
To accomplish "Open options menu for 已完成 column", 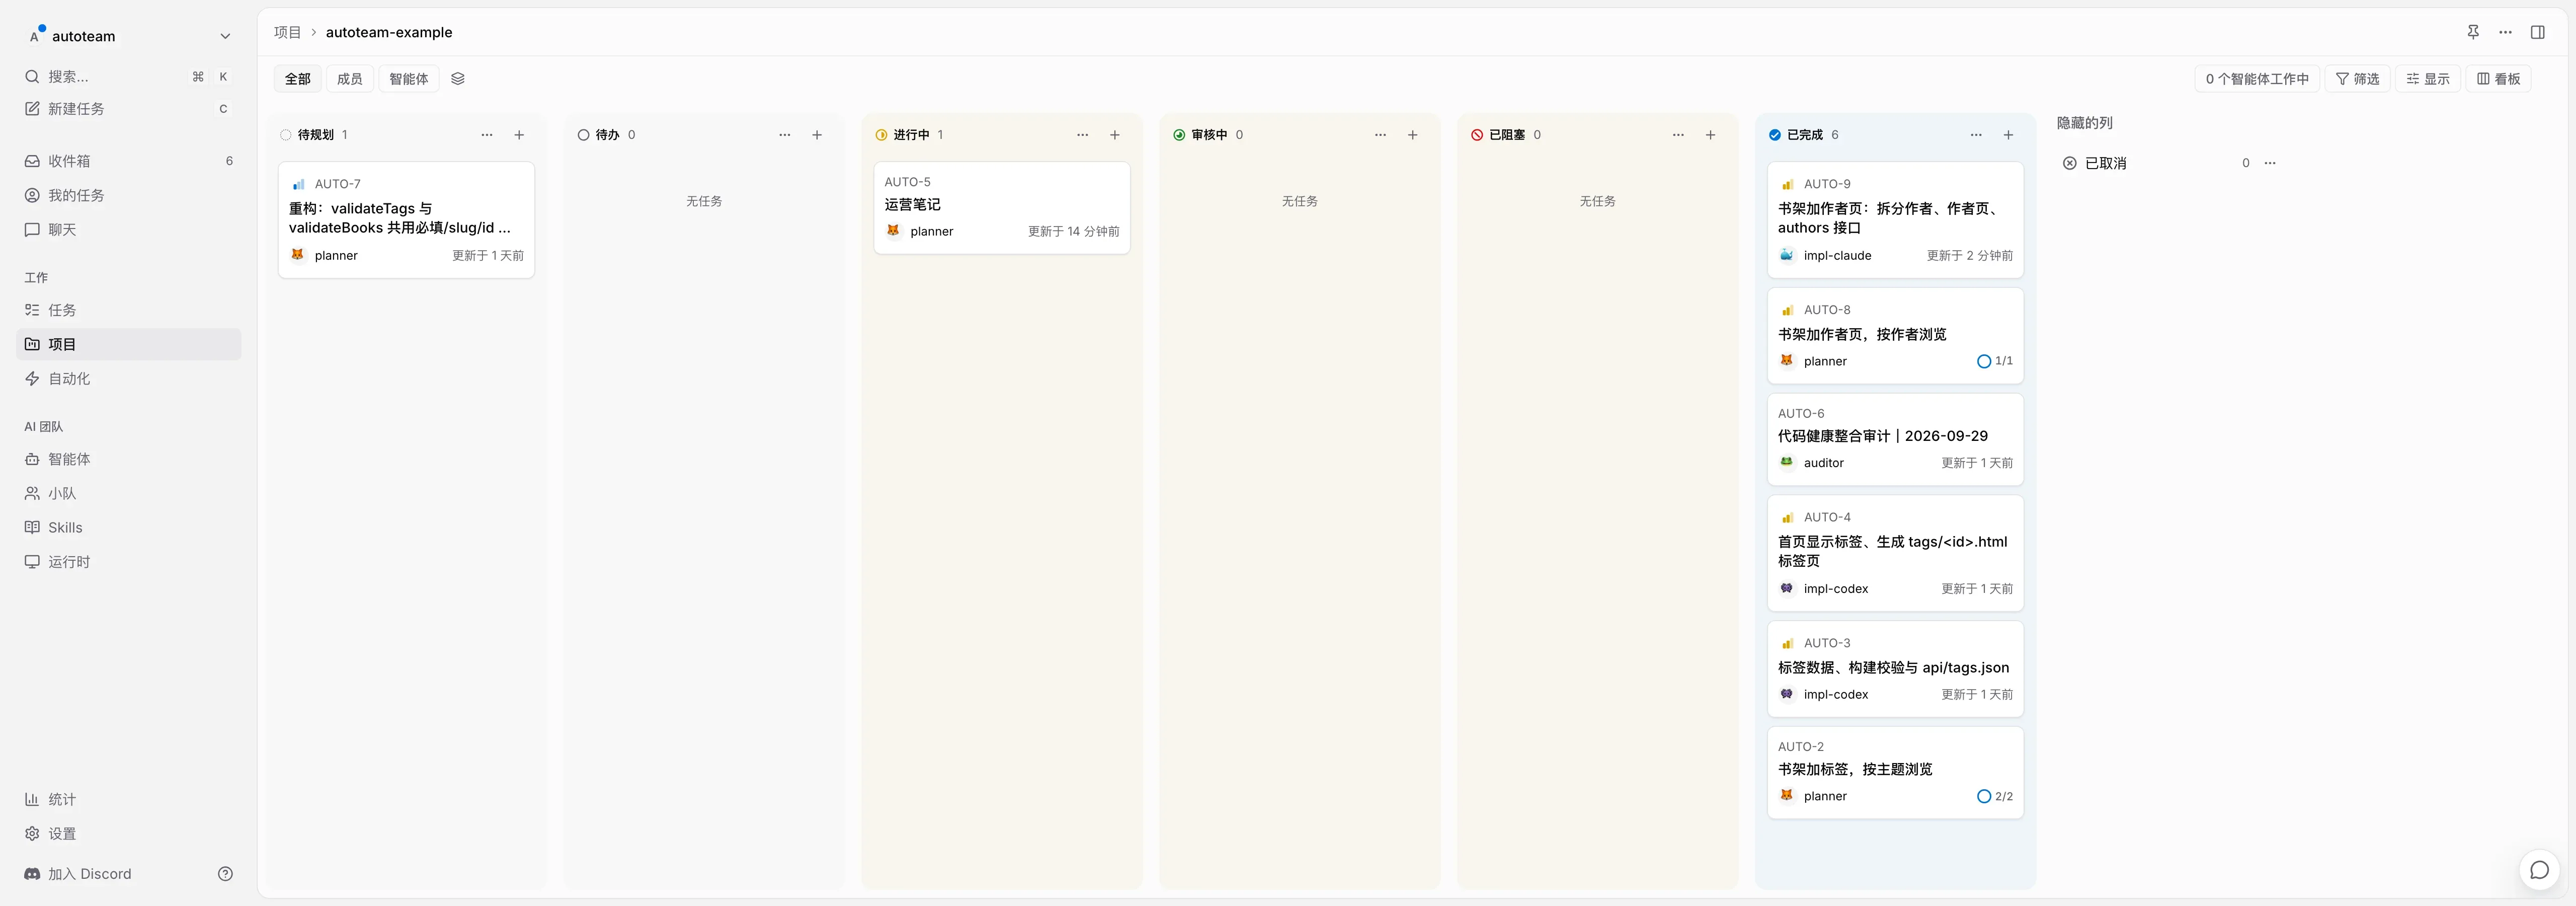I will [1976, 135].
